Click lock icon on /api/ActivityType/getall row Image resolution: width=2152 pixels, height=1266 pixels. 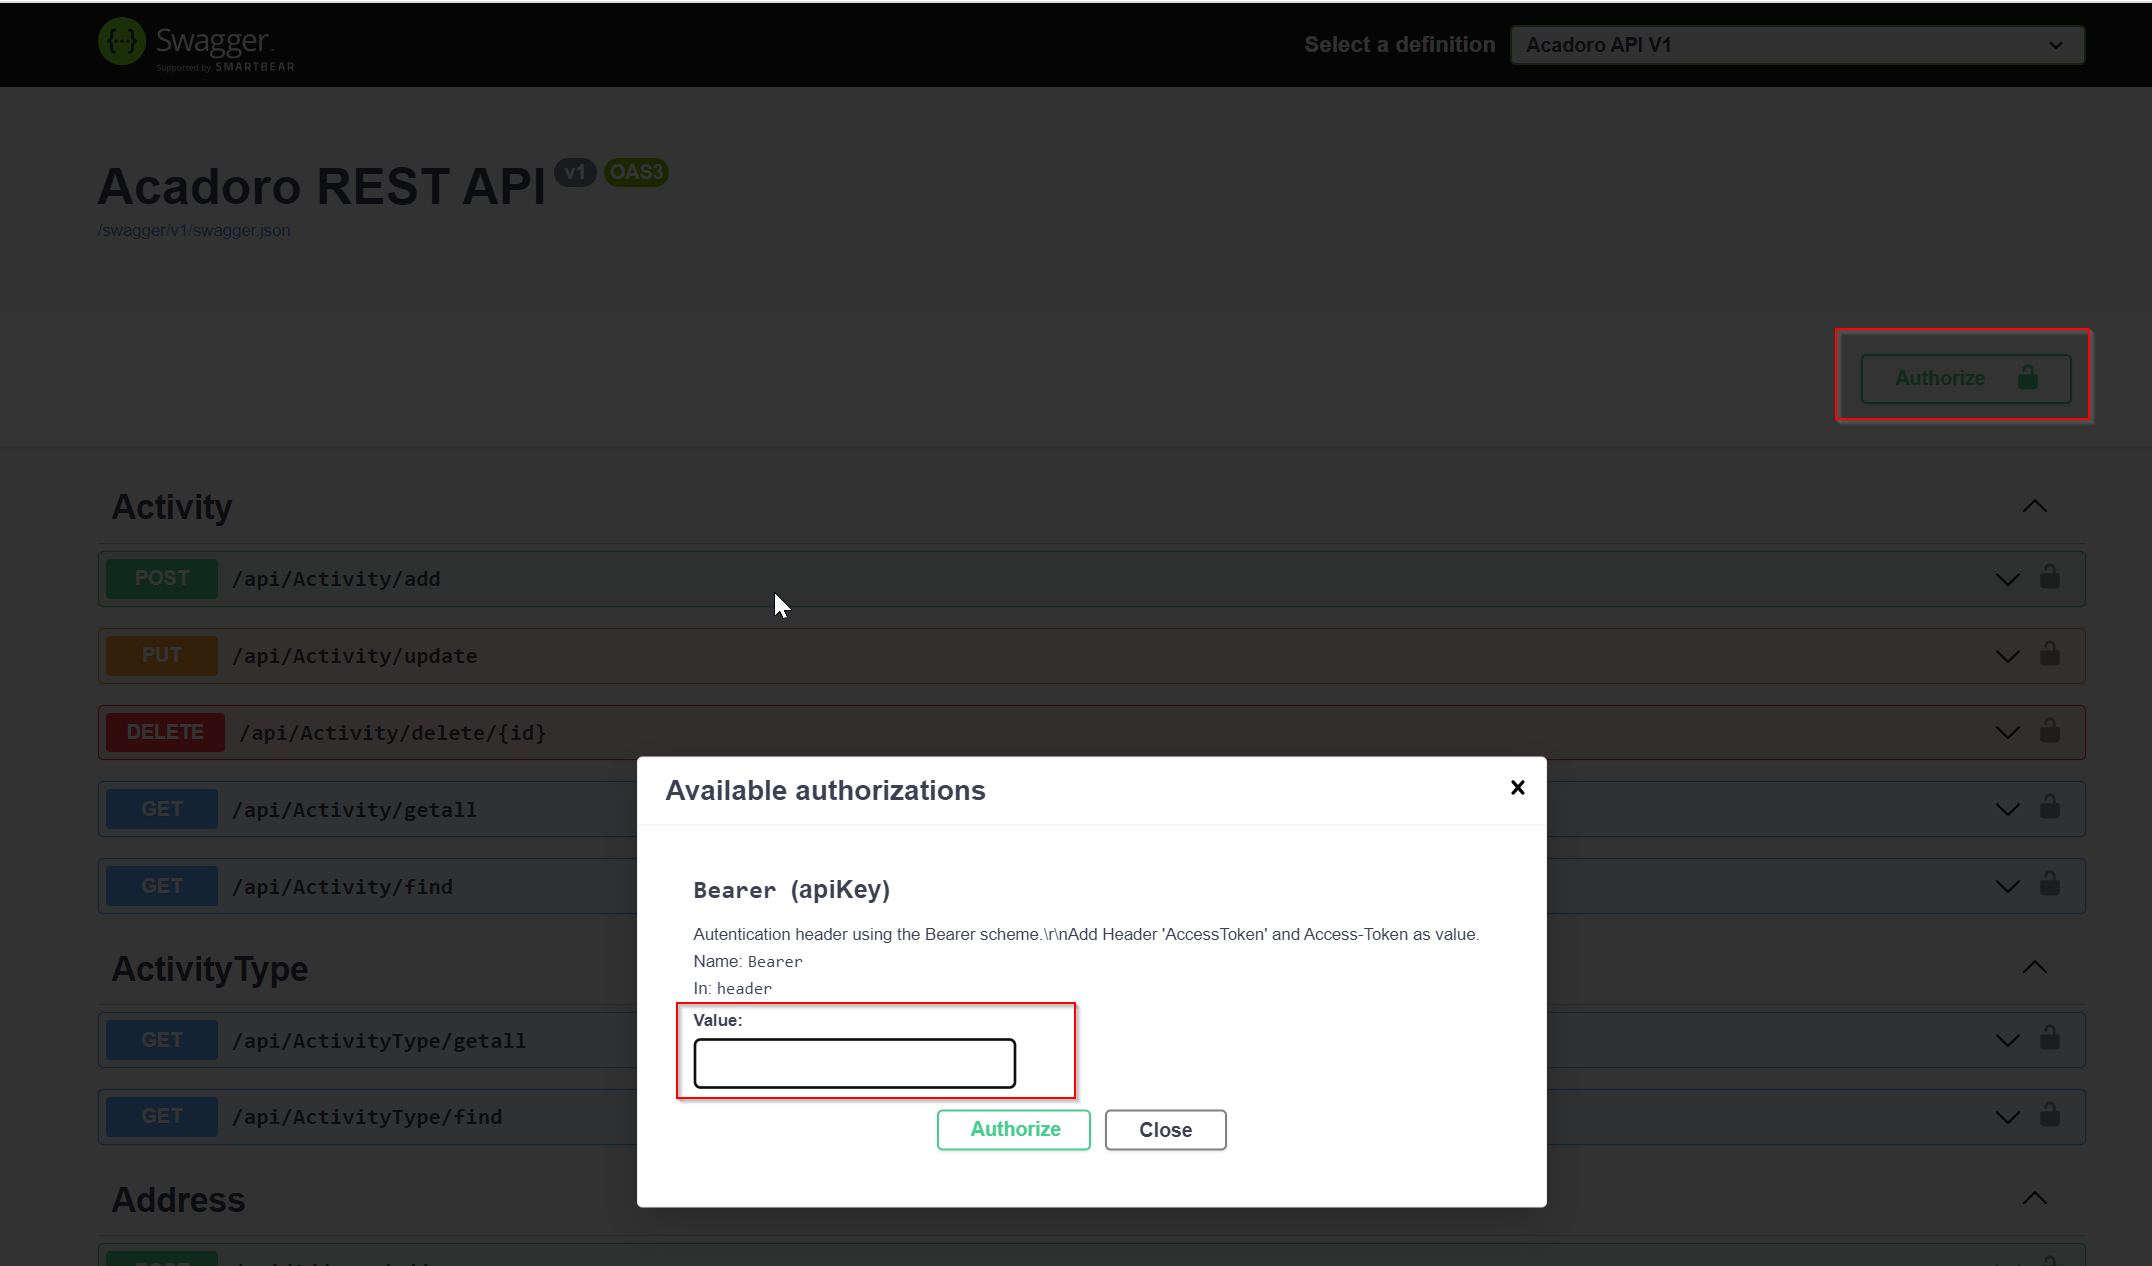pyautogui.click(x=2050, y=1038)
